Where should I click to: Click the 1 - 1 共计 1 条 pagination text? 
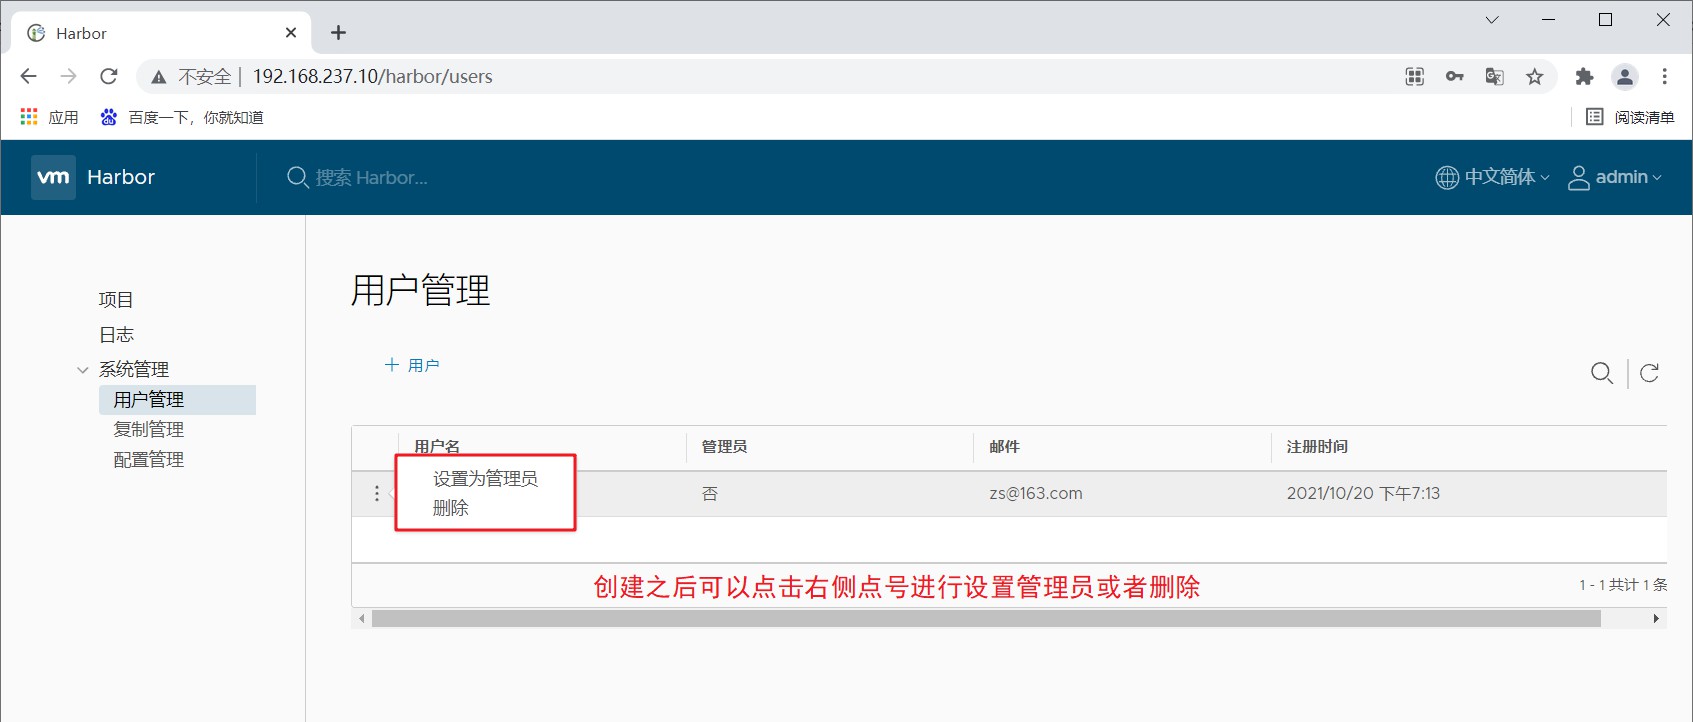(1623, 585)
